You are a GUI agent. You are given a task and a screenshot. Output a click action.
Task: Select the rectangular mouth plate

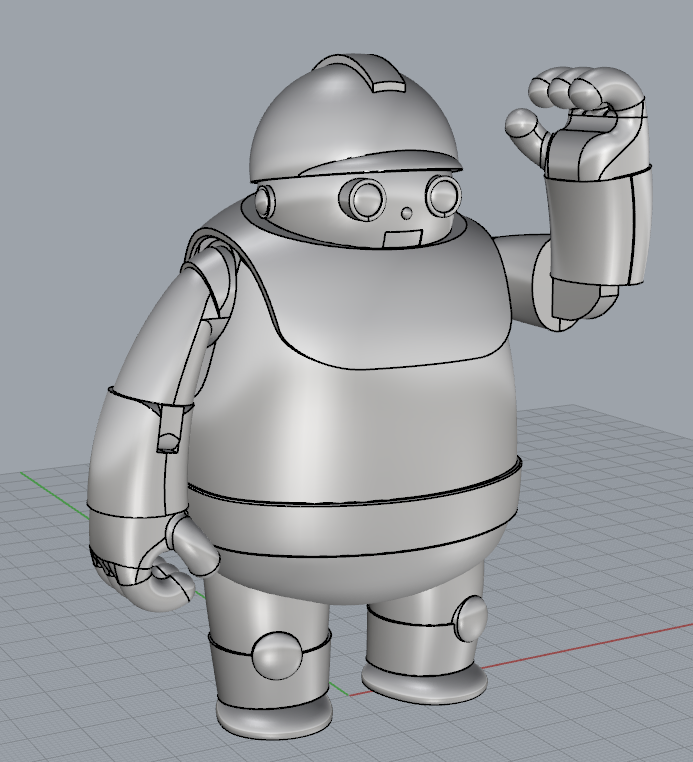(x=402, y=239)
